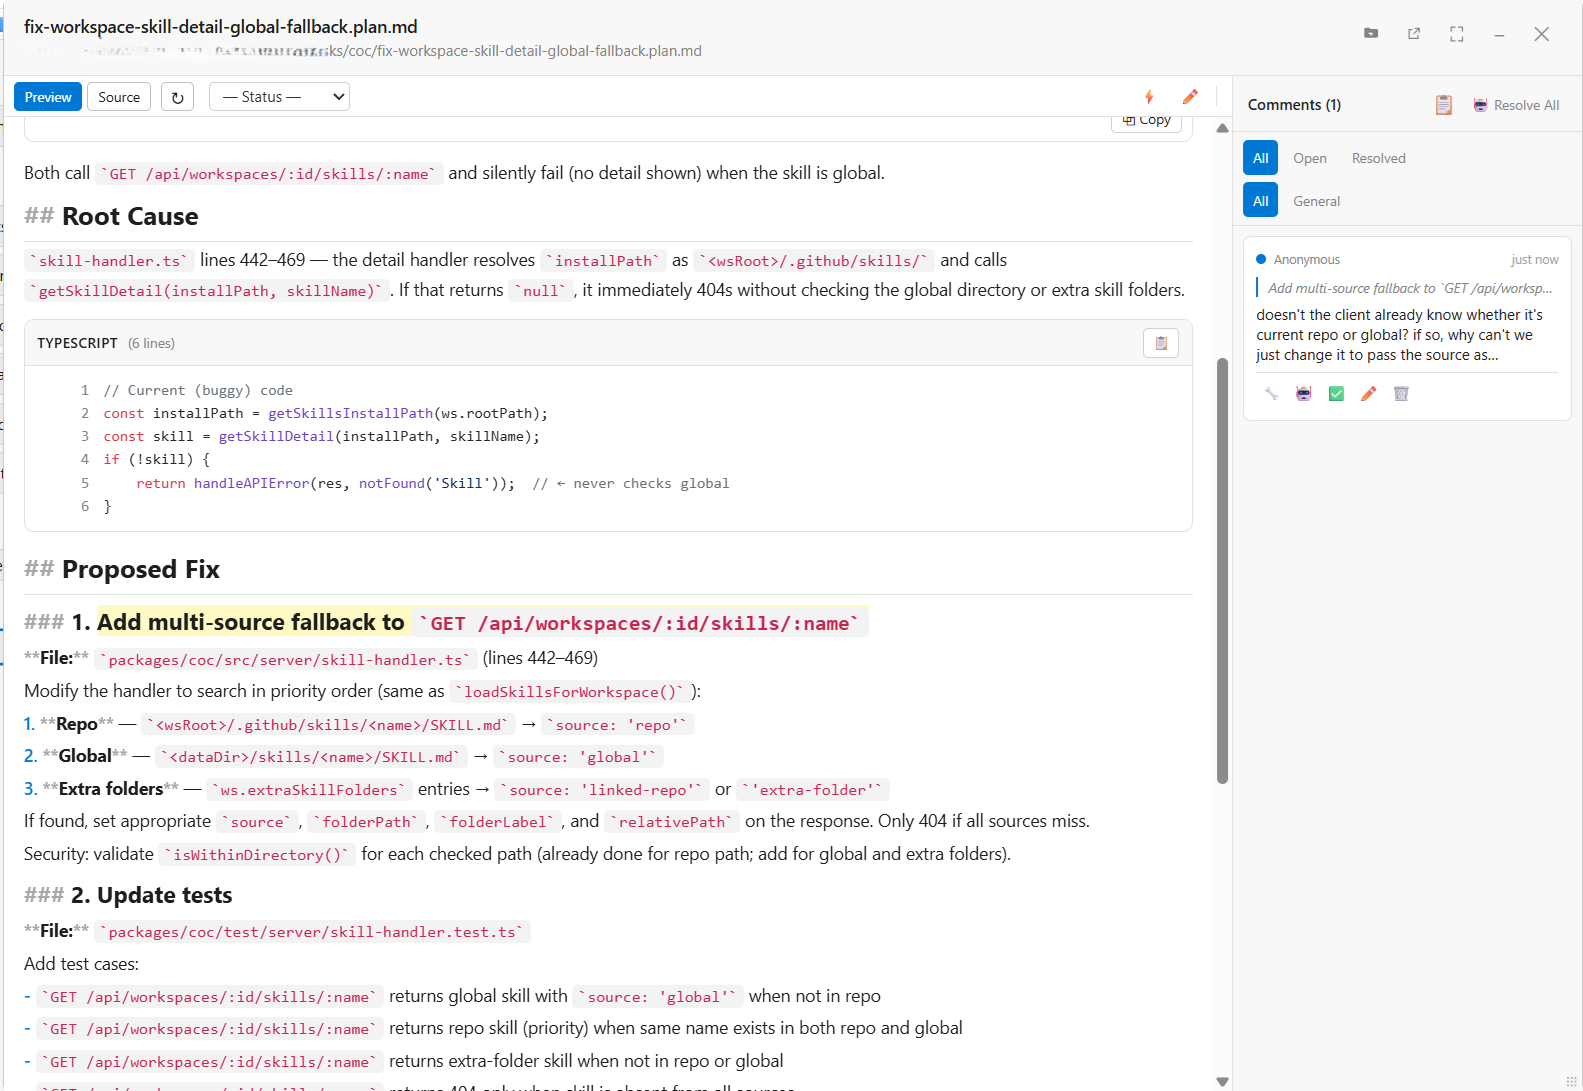Open the Anonymous comment card text

click(x=1400, y=335)
